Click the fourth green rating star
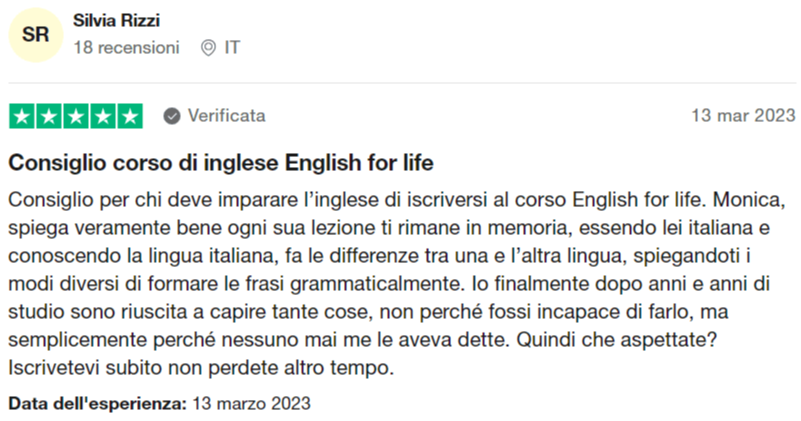Screen dimensions: 801x421 tap(103, 116)
